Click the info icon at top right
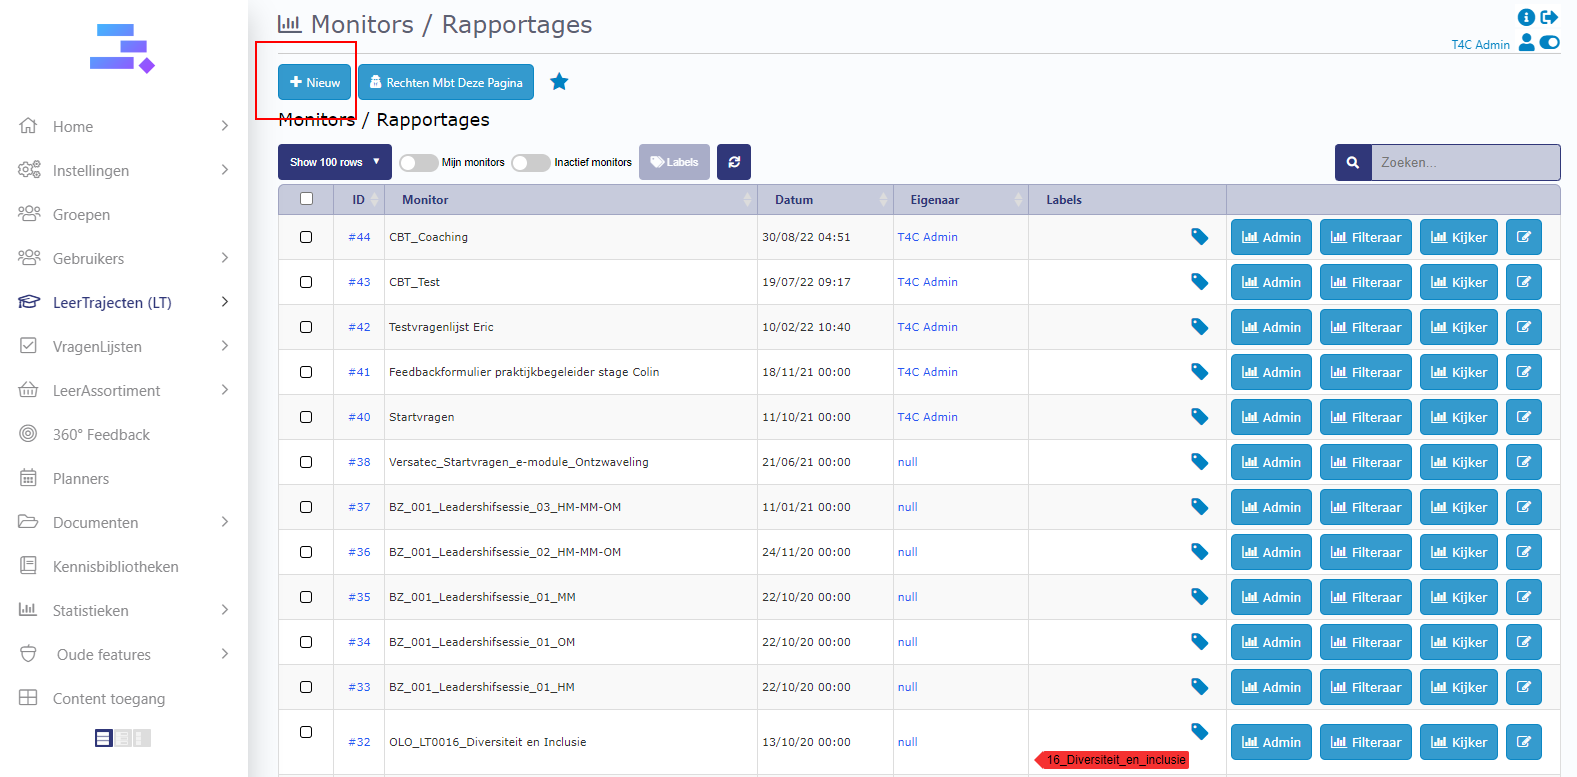Image resolution: width=1577 pixels, height=777 pixels. tap(1525, 17)
